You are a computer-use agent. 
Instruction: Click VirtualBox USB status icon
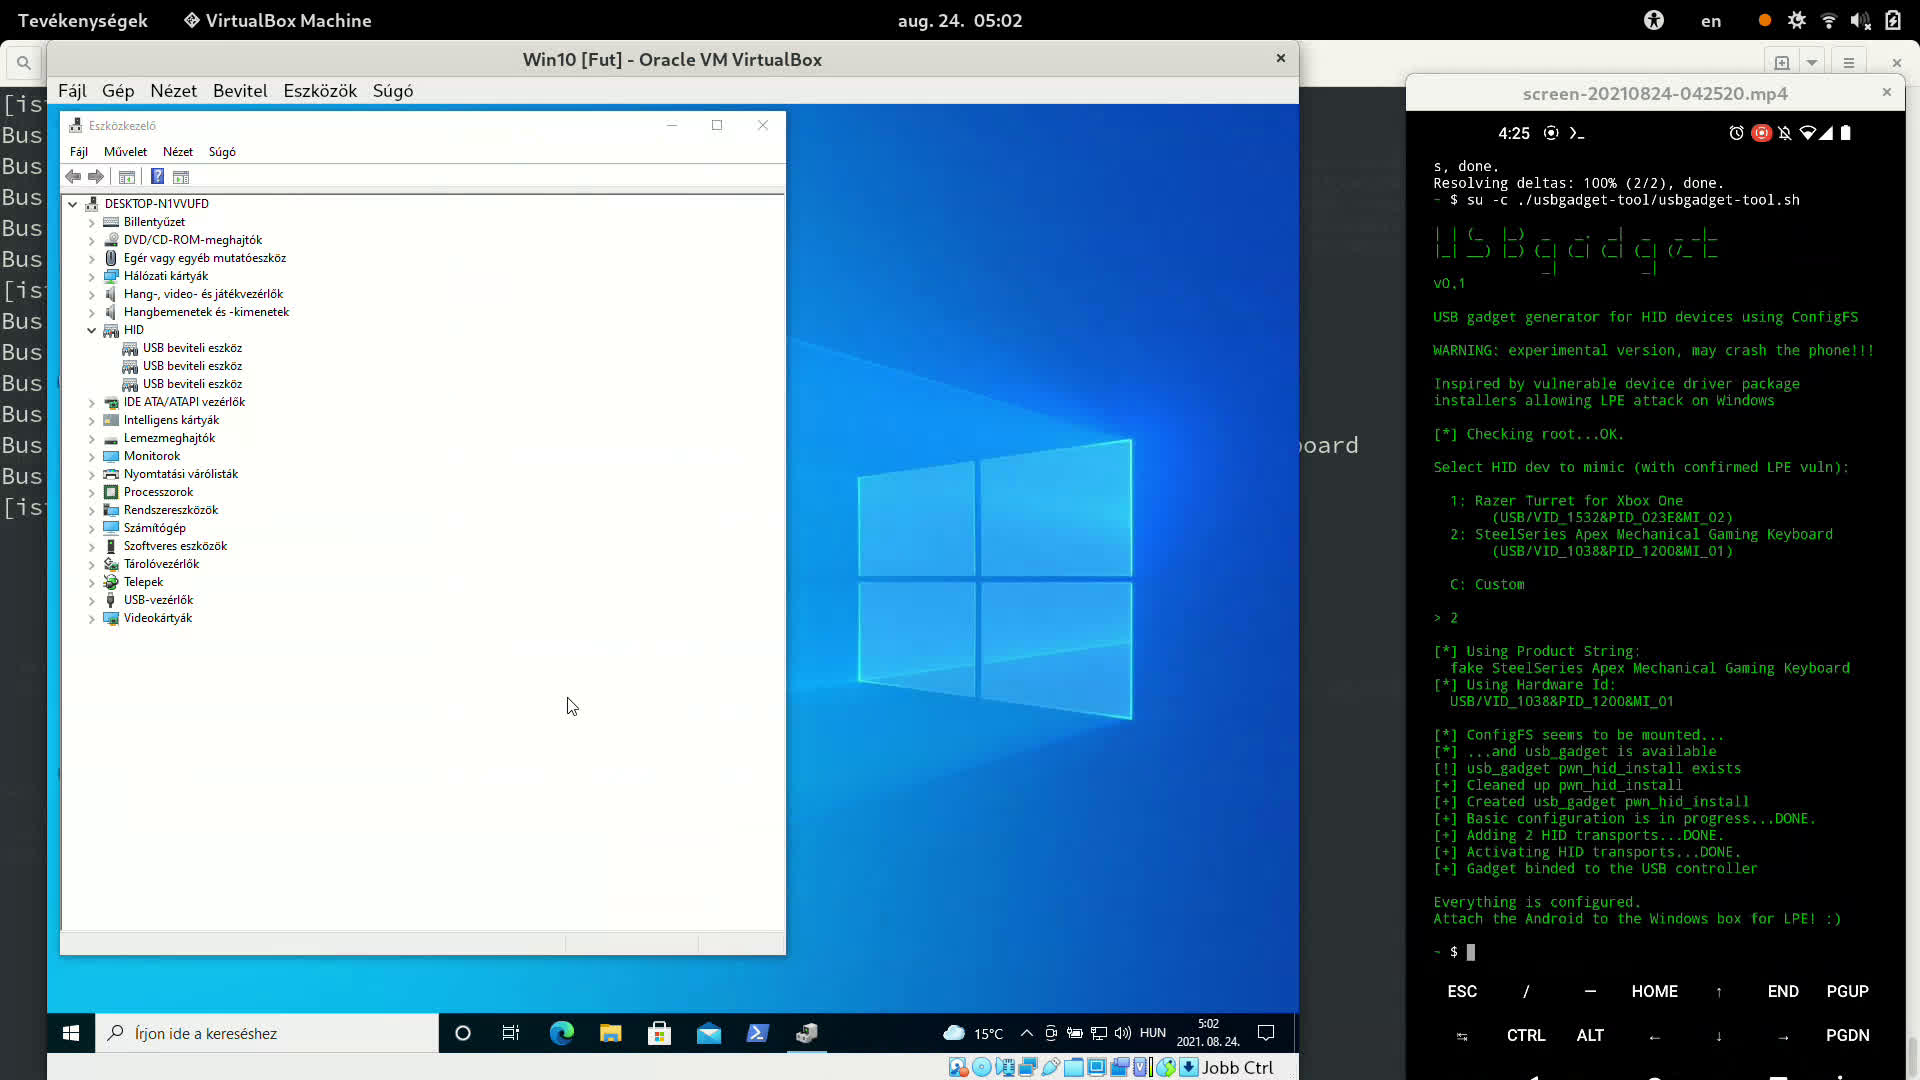1050,1067
